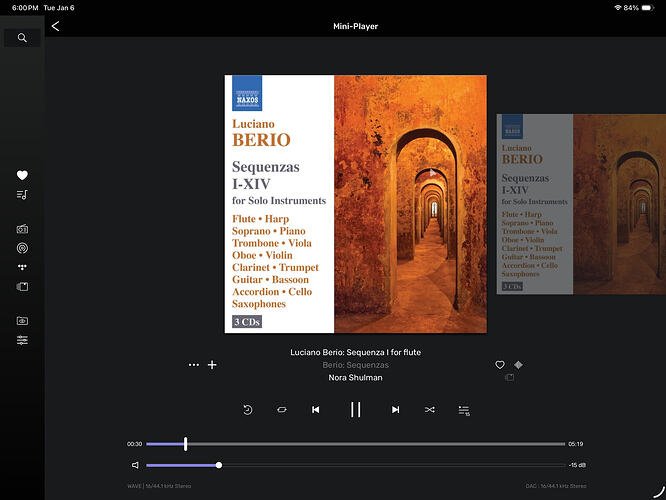Viewport: 666px width, 500px height.
Task: Open the three-dots more options menu
Action: pyautogui.click(x=194, y=364)
